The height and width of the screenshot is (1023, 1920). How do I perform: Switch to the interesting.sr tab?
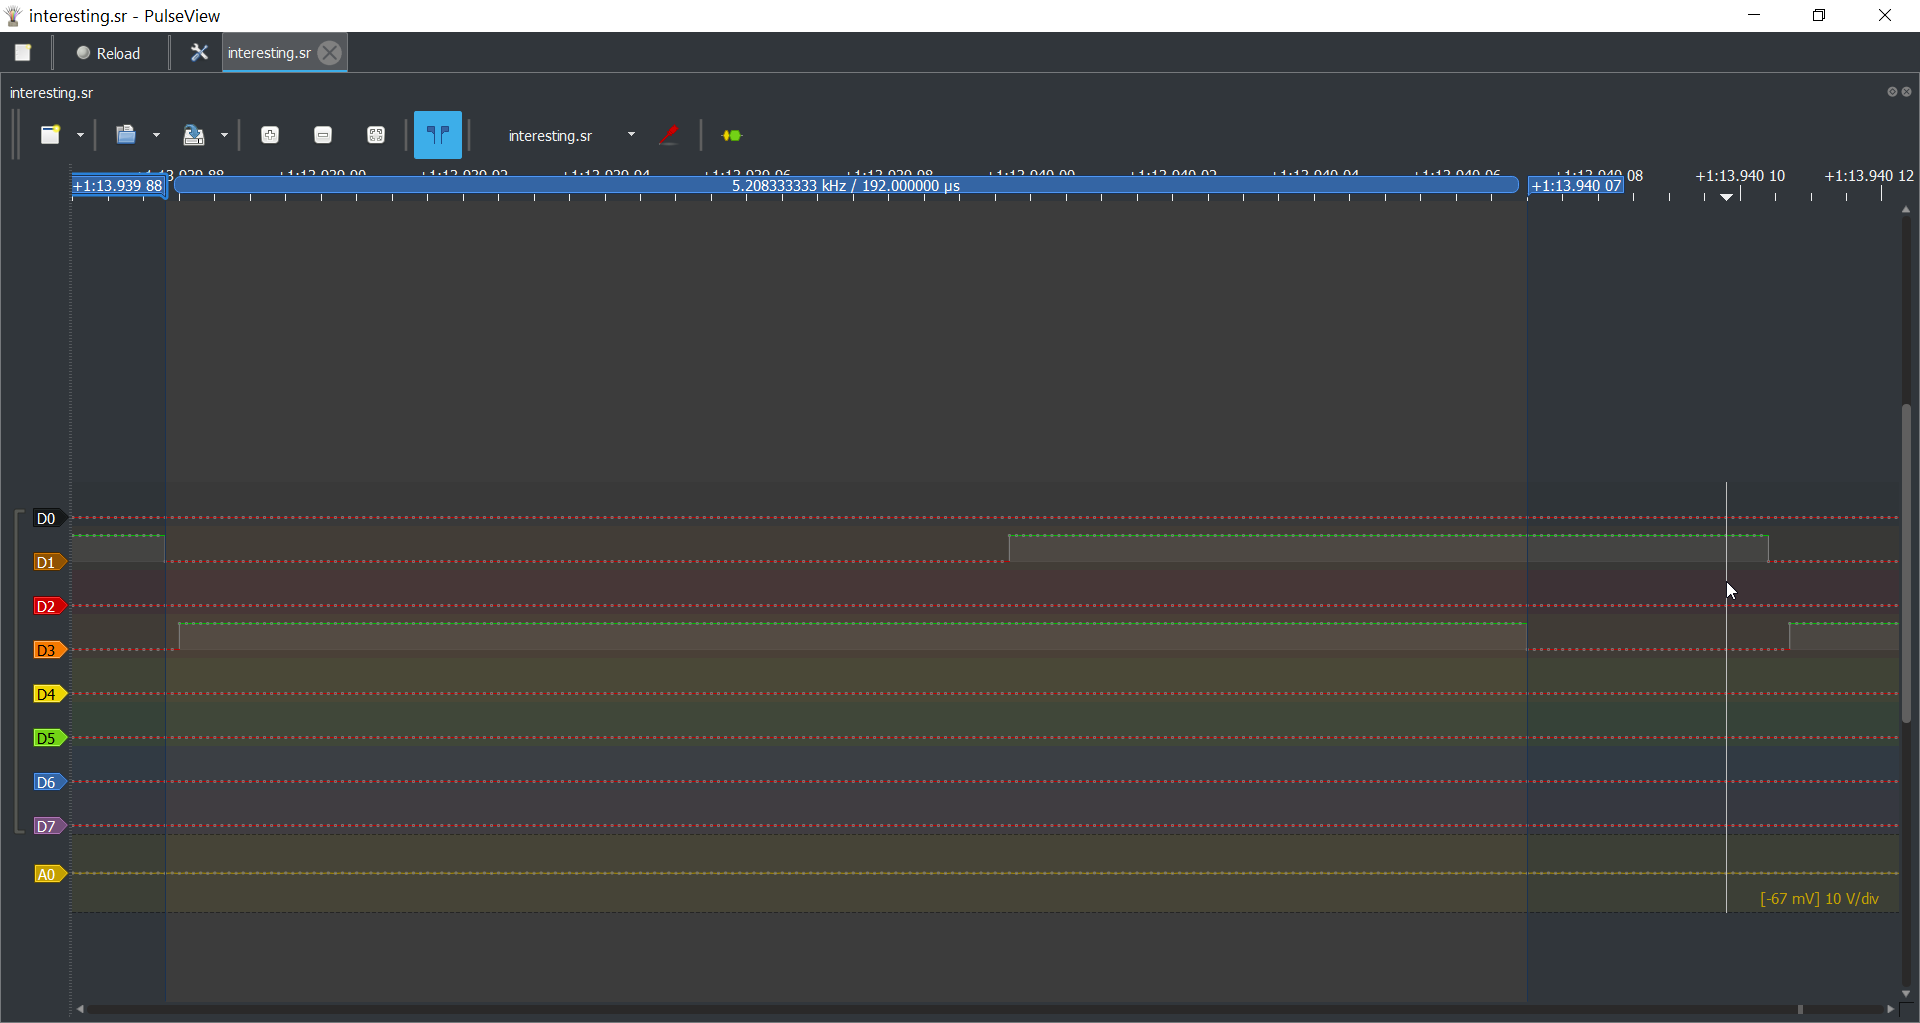(268, 53)
